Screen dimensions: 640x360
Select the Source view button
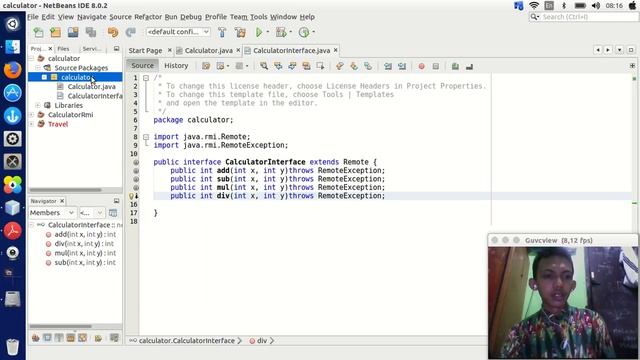pyautogui.click(x=142, y=66)
